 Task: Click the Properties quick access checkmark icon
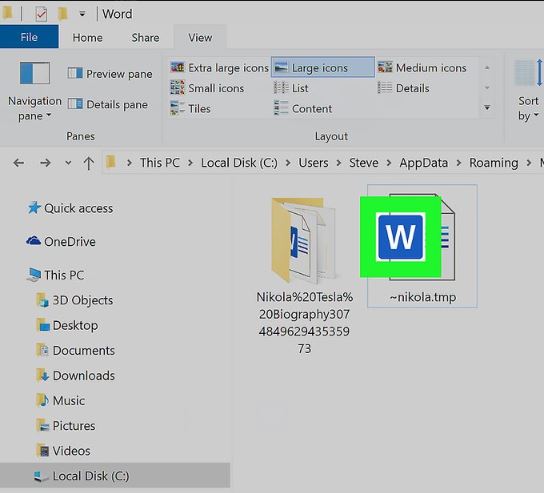(41, 14)
